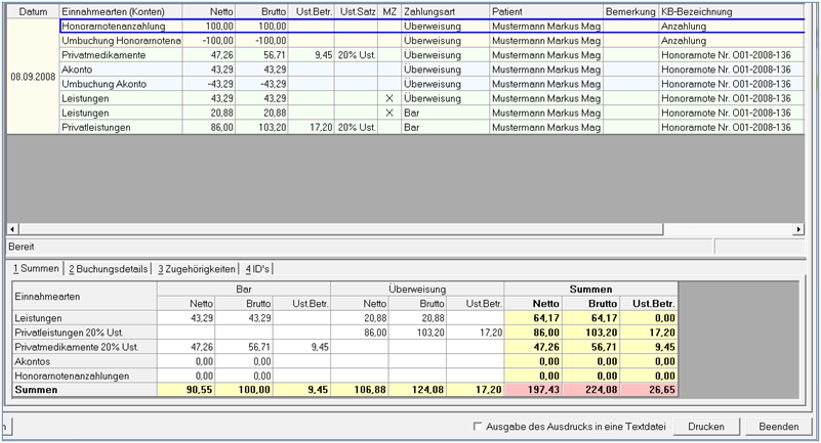Click the Ust.Satz column header
Image resolution: width=821 pixels, height=443 pixels.
tap(356, 12)
